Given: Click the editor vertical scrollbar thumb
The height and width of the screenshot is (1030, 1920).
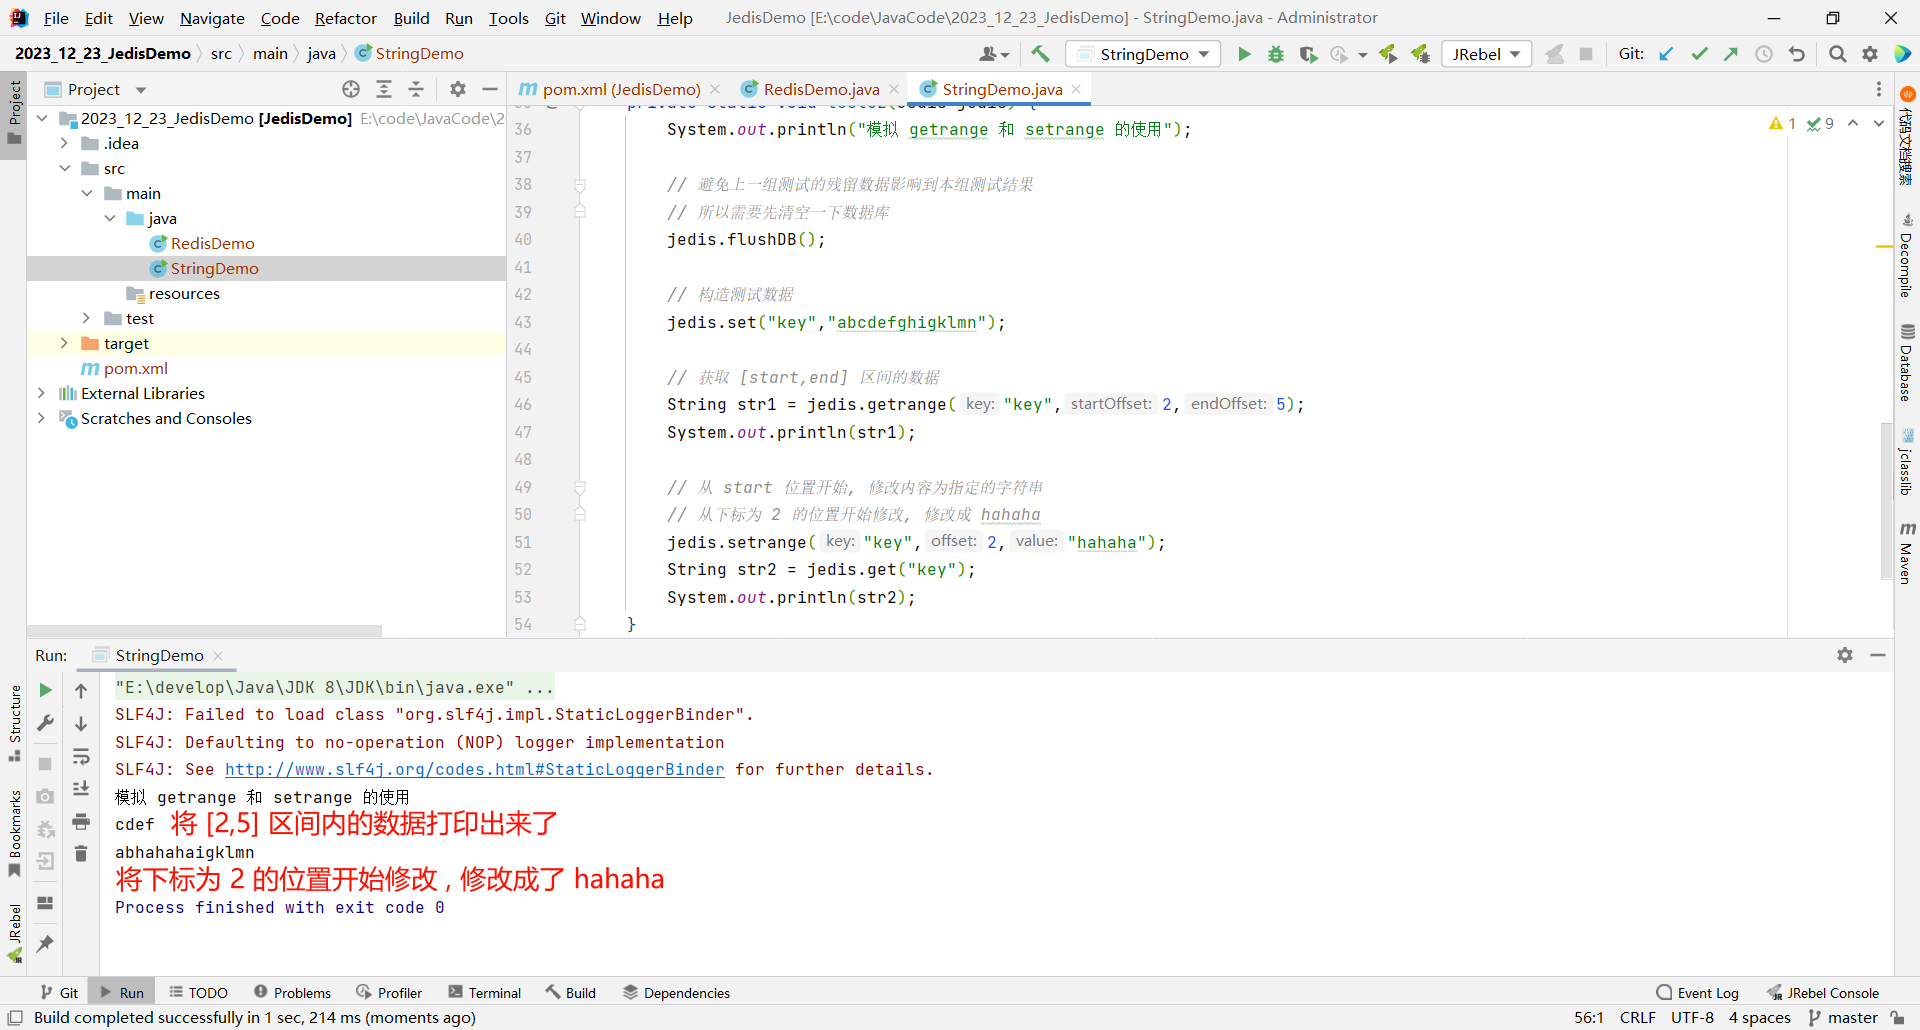Looking at the screenshot, I should click(1886, 500).
